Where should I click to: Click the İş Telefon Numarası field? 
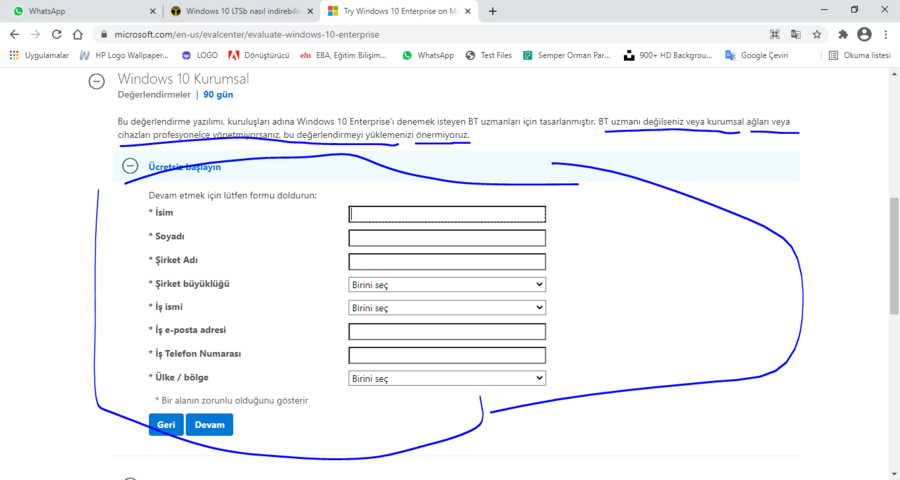(x=447, y=355)
